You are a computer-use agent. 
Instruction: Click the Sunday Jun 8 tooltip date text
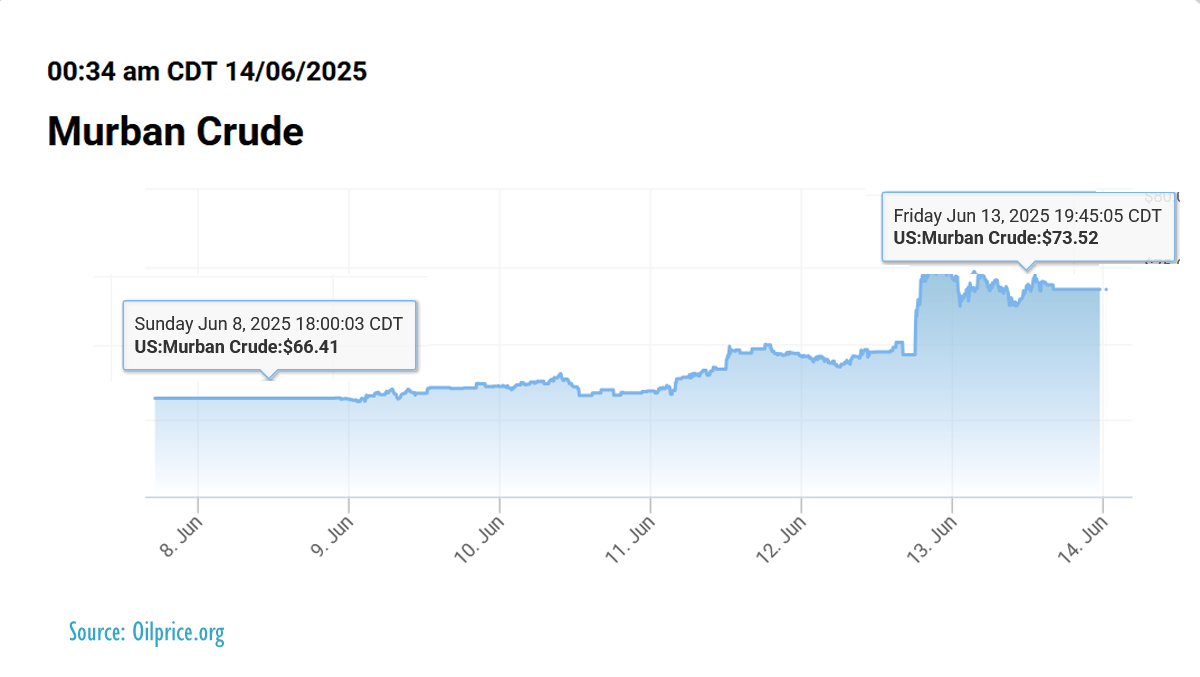pyautogui.click(x=269, y=324)
